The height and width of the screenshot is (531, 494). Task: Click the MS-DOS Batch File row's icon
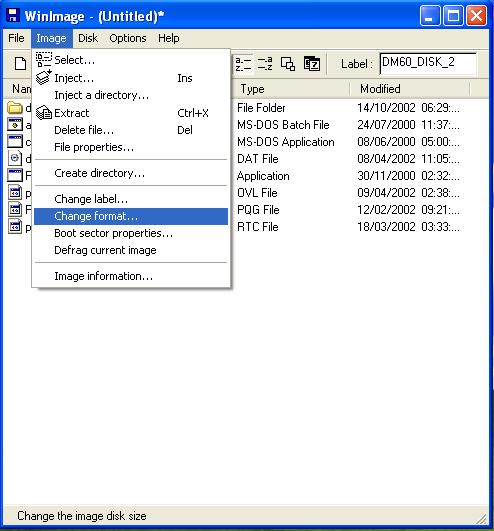click(x=15, y=125)
